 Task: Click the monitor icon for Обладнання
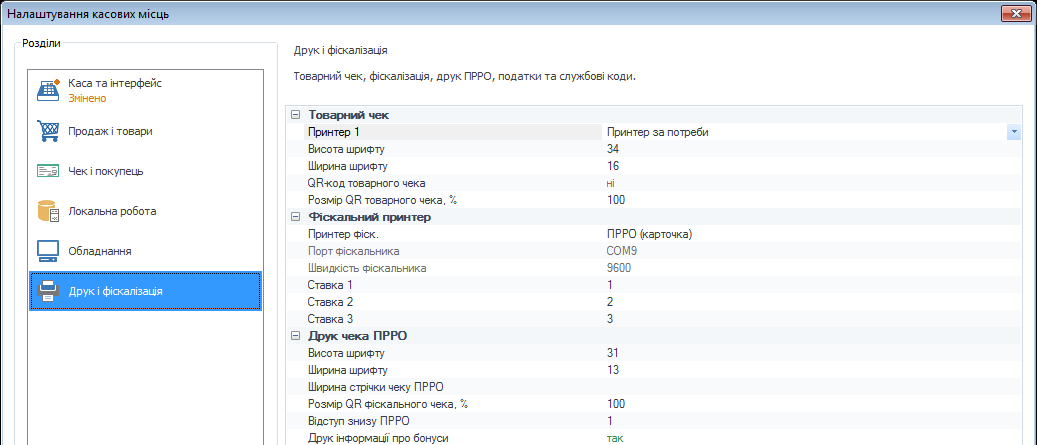[48, 251]
